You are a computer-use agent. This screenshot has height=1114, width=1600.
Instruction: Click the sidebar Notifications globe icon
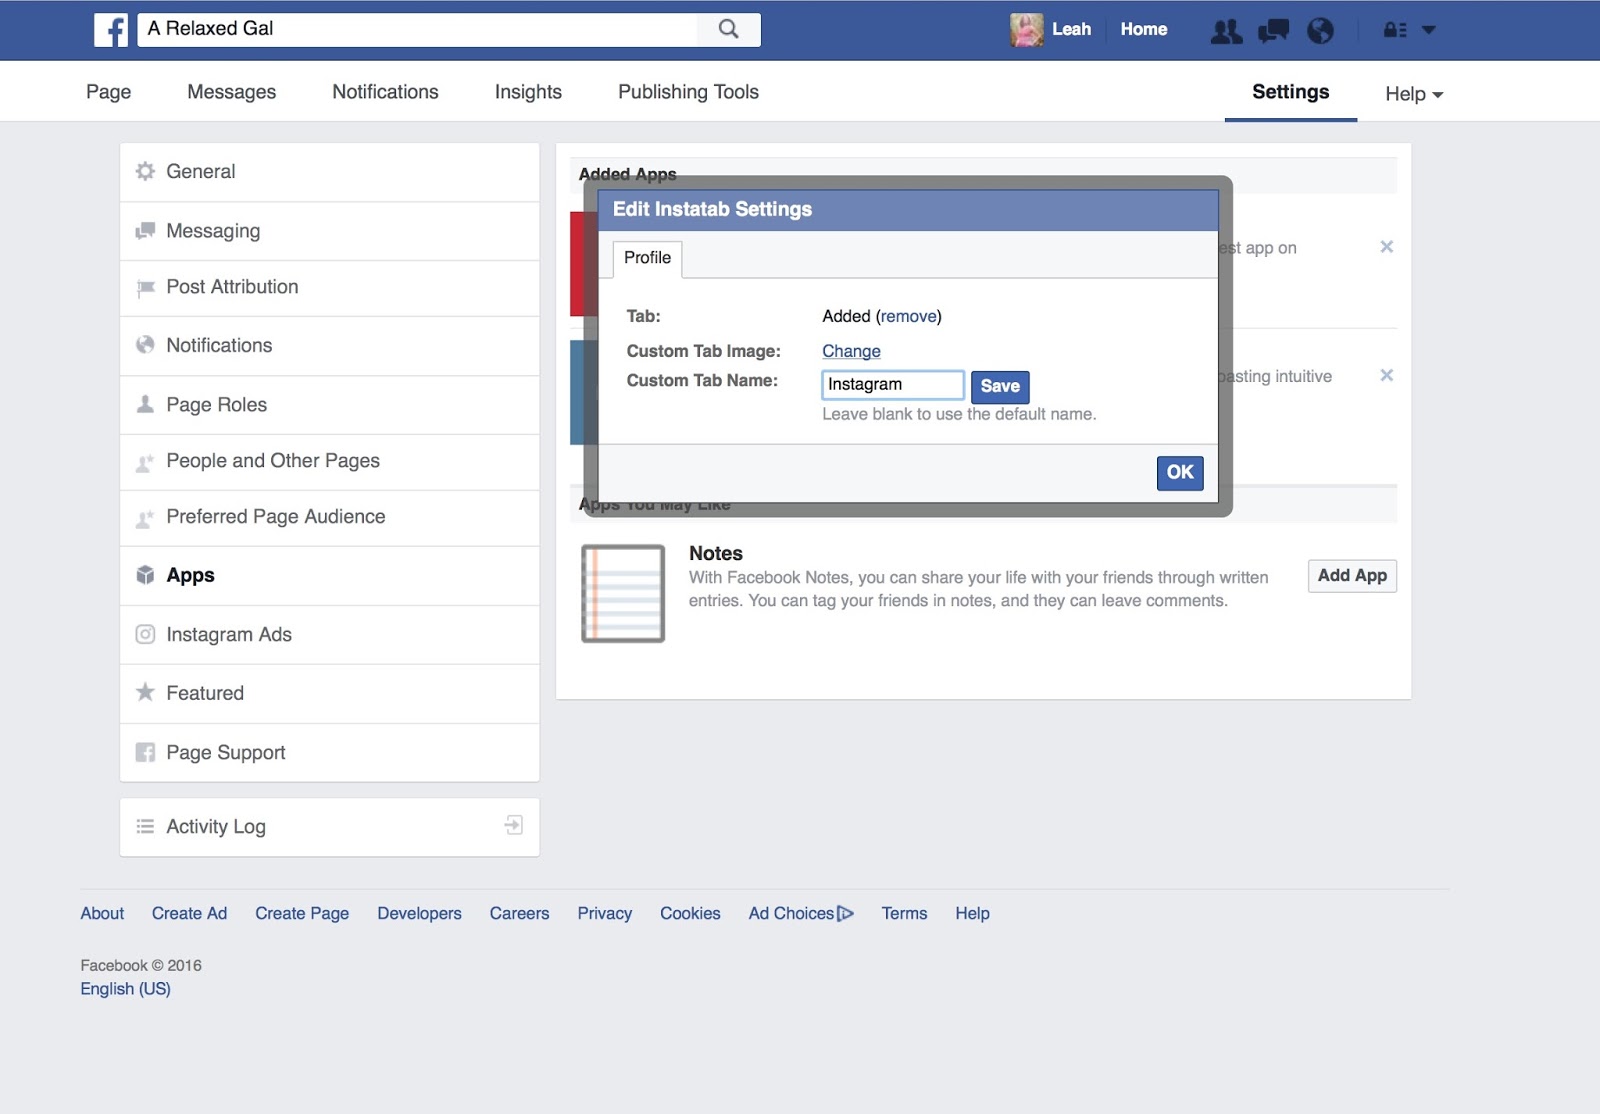pos(145,345)
